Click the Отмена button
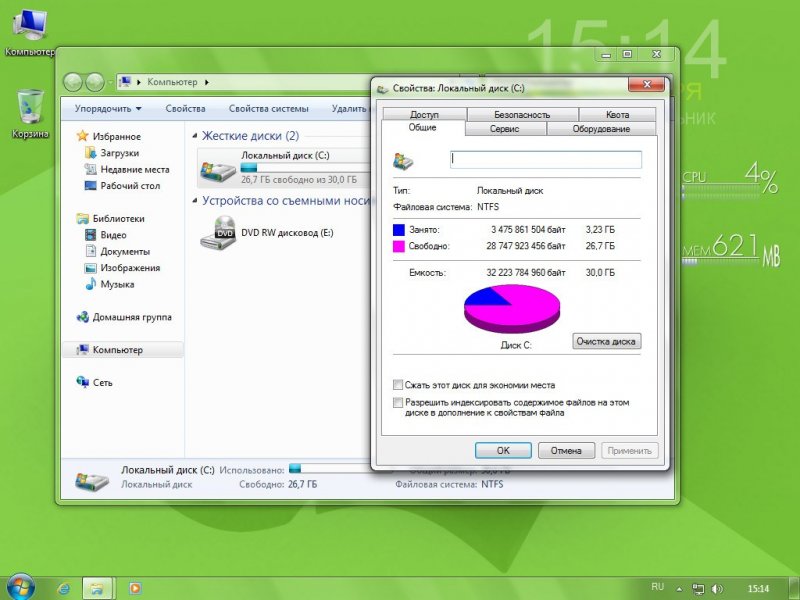Viewport: 800px width, 600px height. click(x=566, y=451)
